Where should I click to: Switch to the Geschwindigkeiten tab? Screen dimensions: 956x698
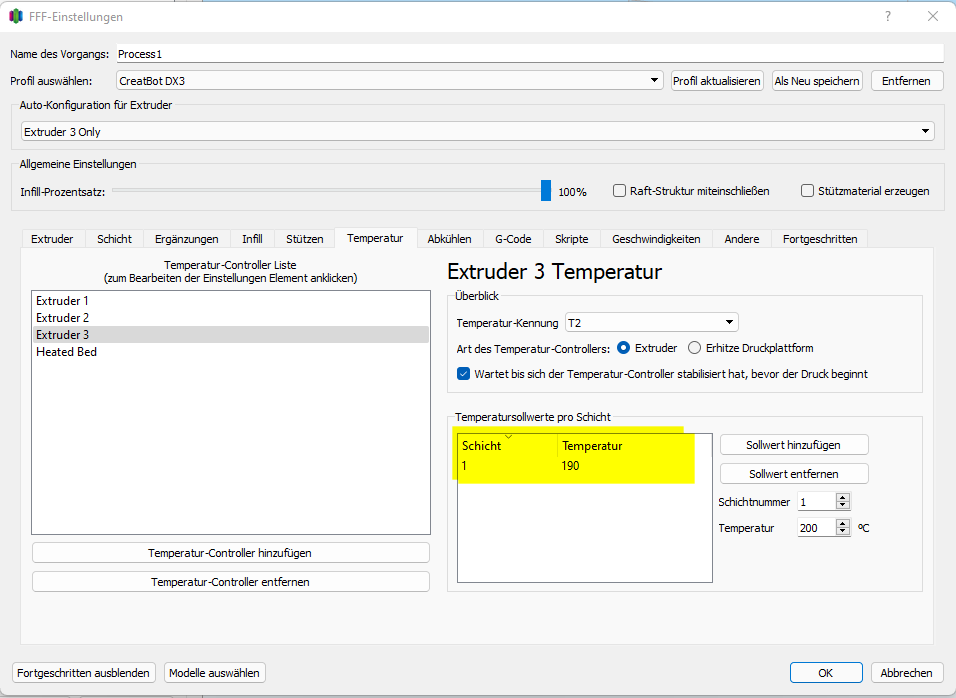[656, 239]
